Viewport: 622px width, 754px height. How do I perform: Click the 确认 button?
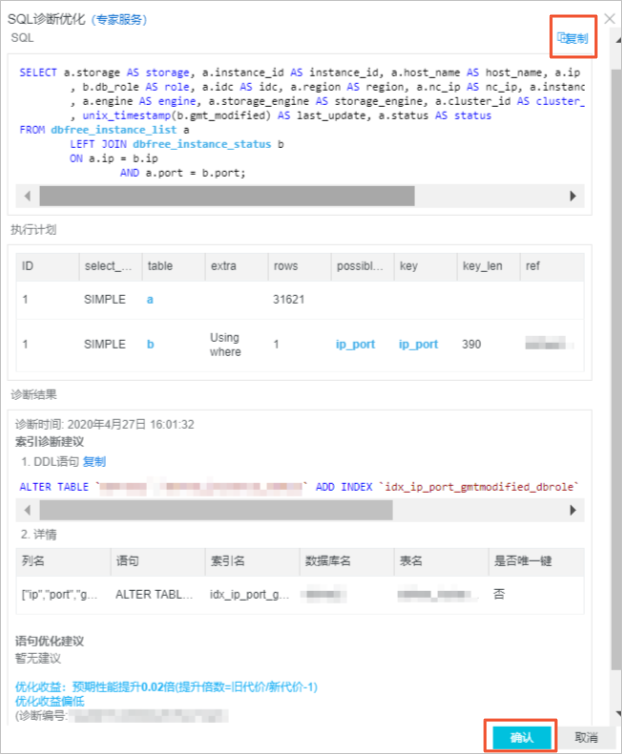pos(521,737)
